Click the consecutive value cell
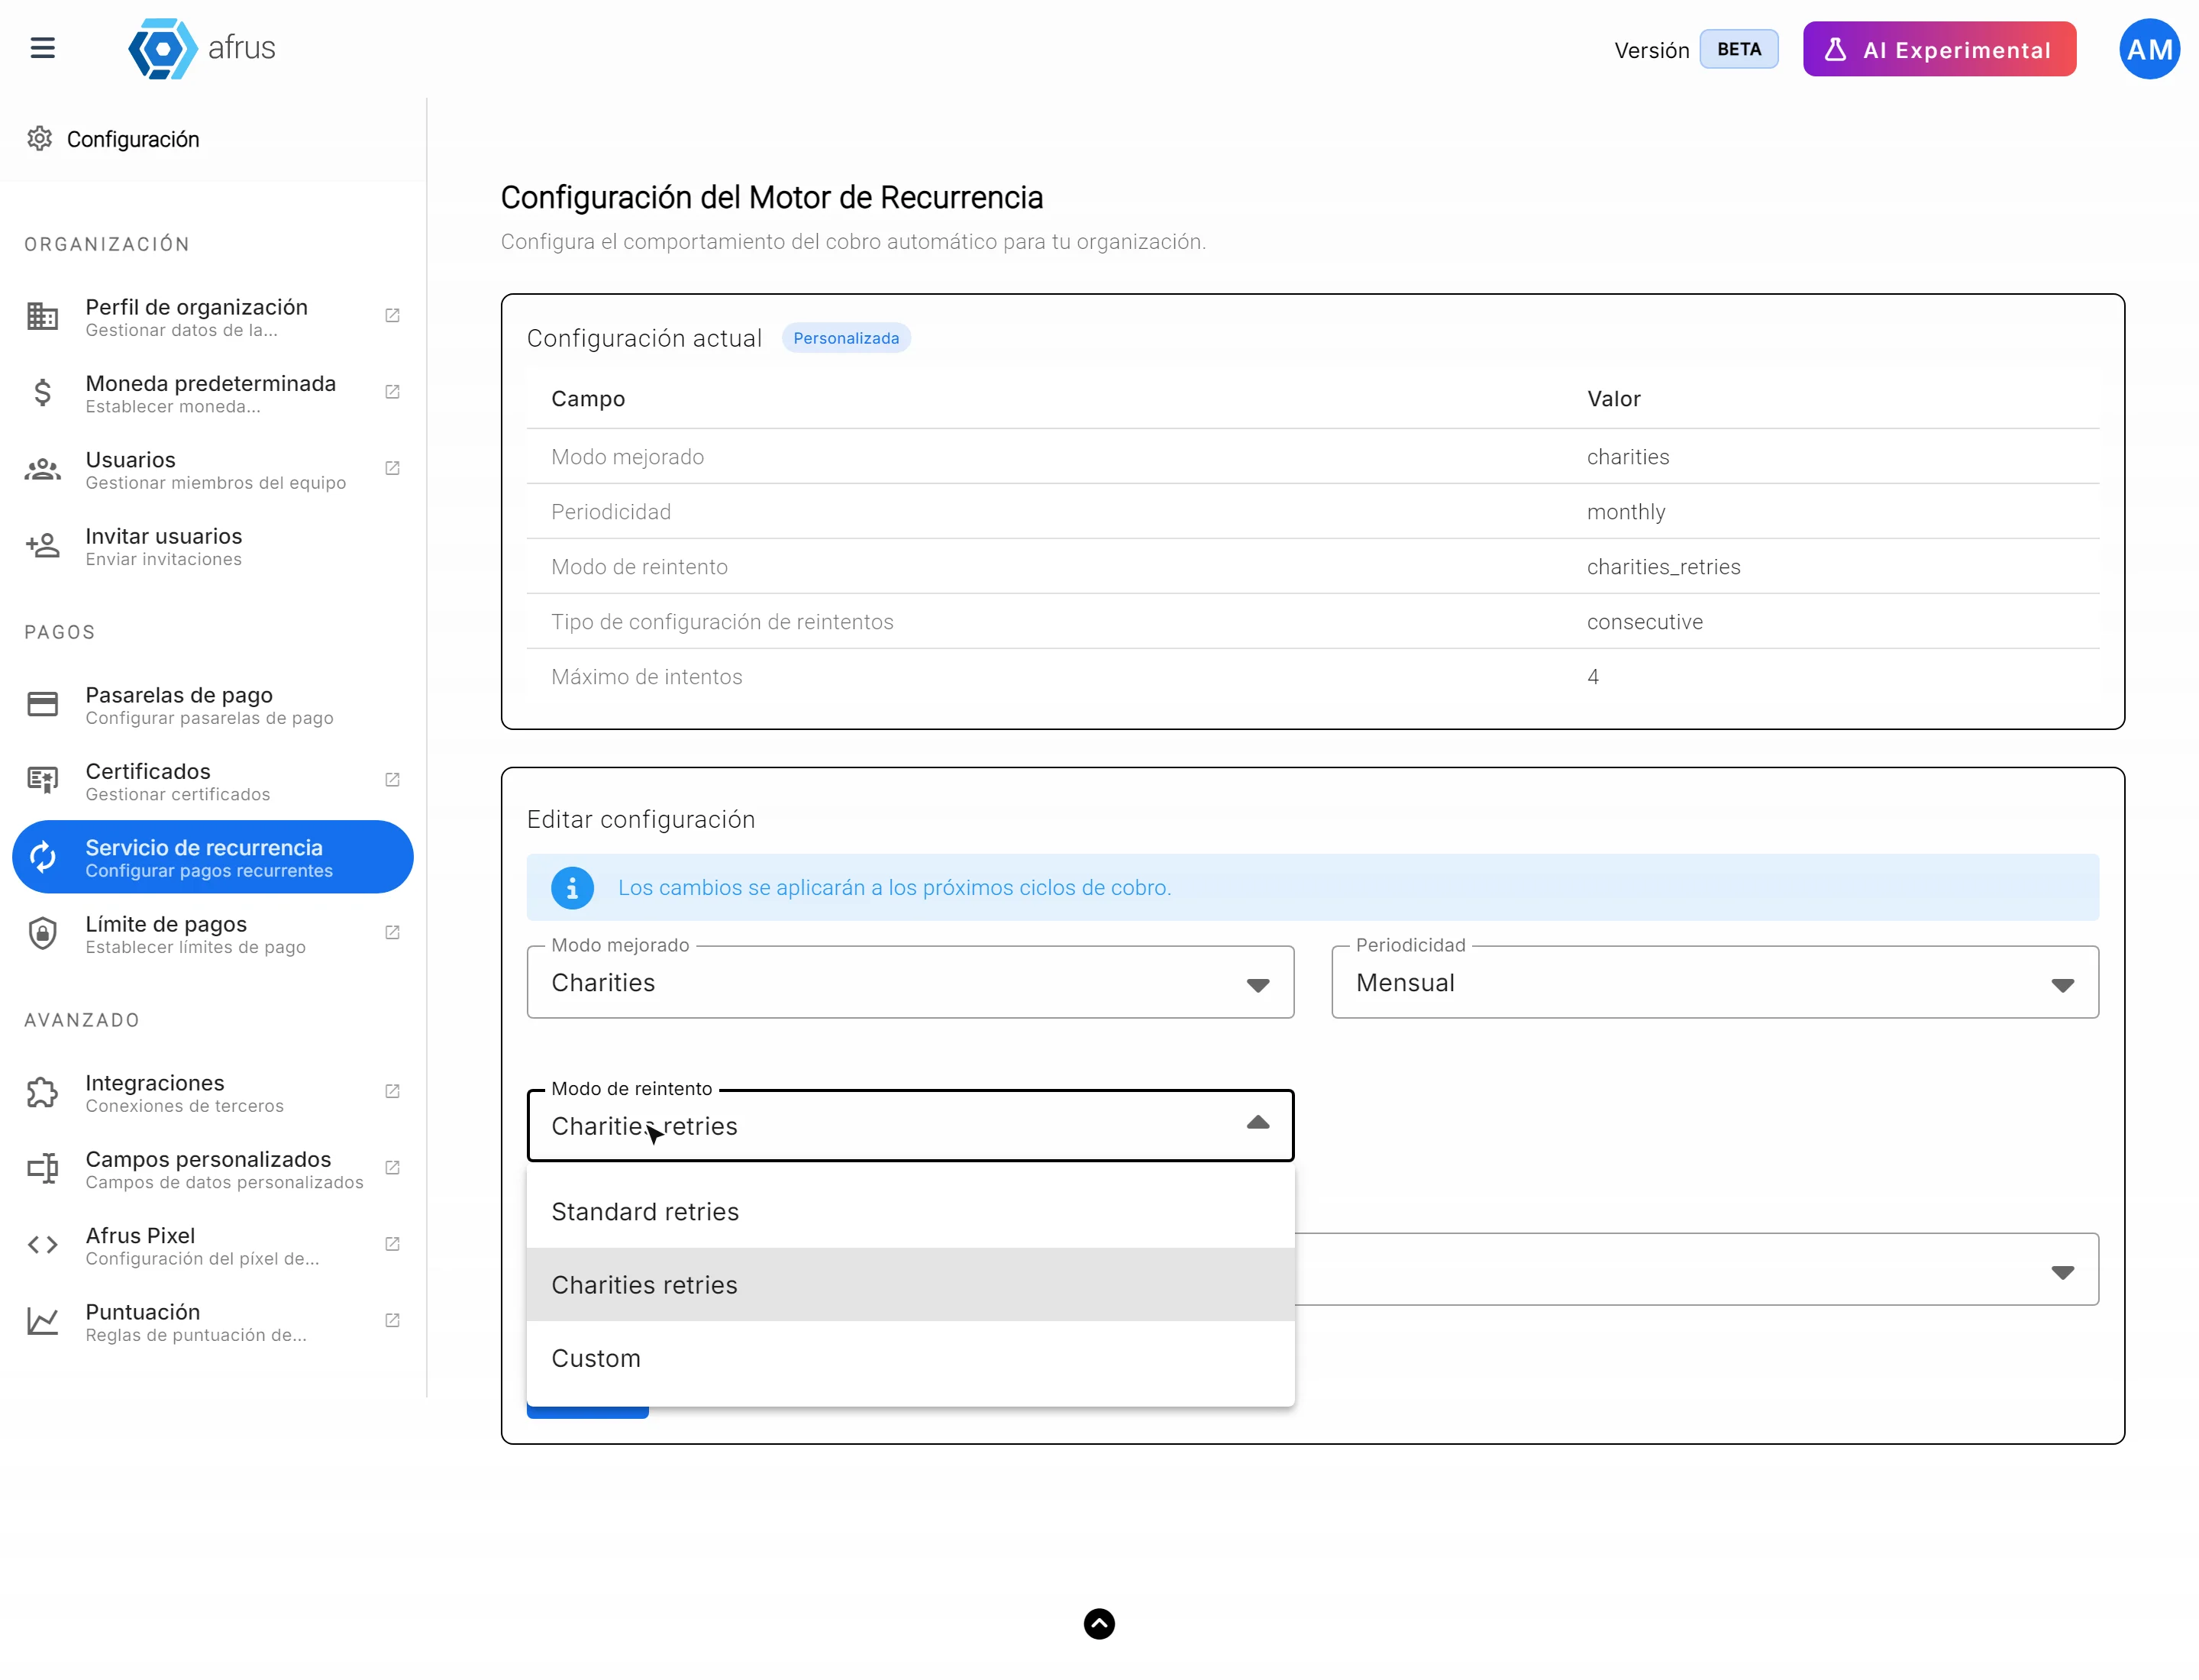The height and width of the screenshot is (1680, 2199). click(x=1644, y=622)
